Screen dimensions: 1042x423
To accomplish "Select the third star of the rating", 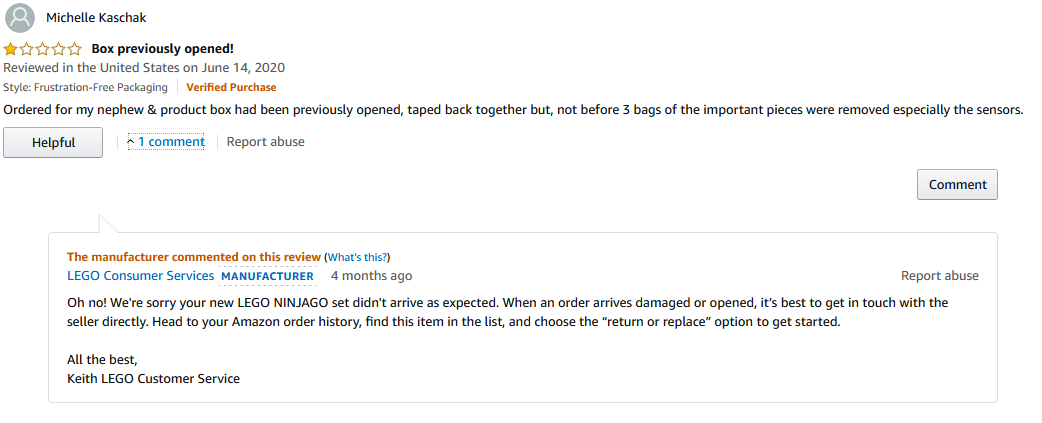I will point(43,48).
